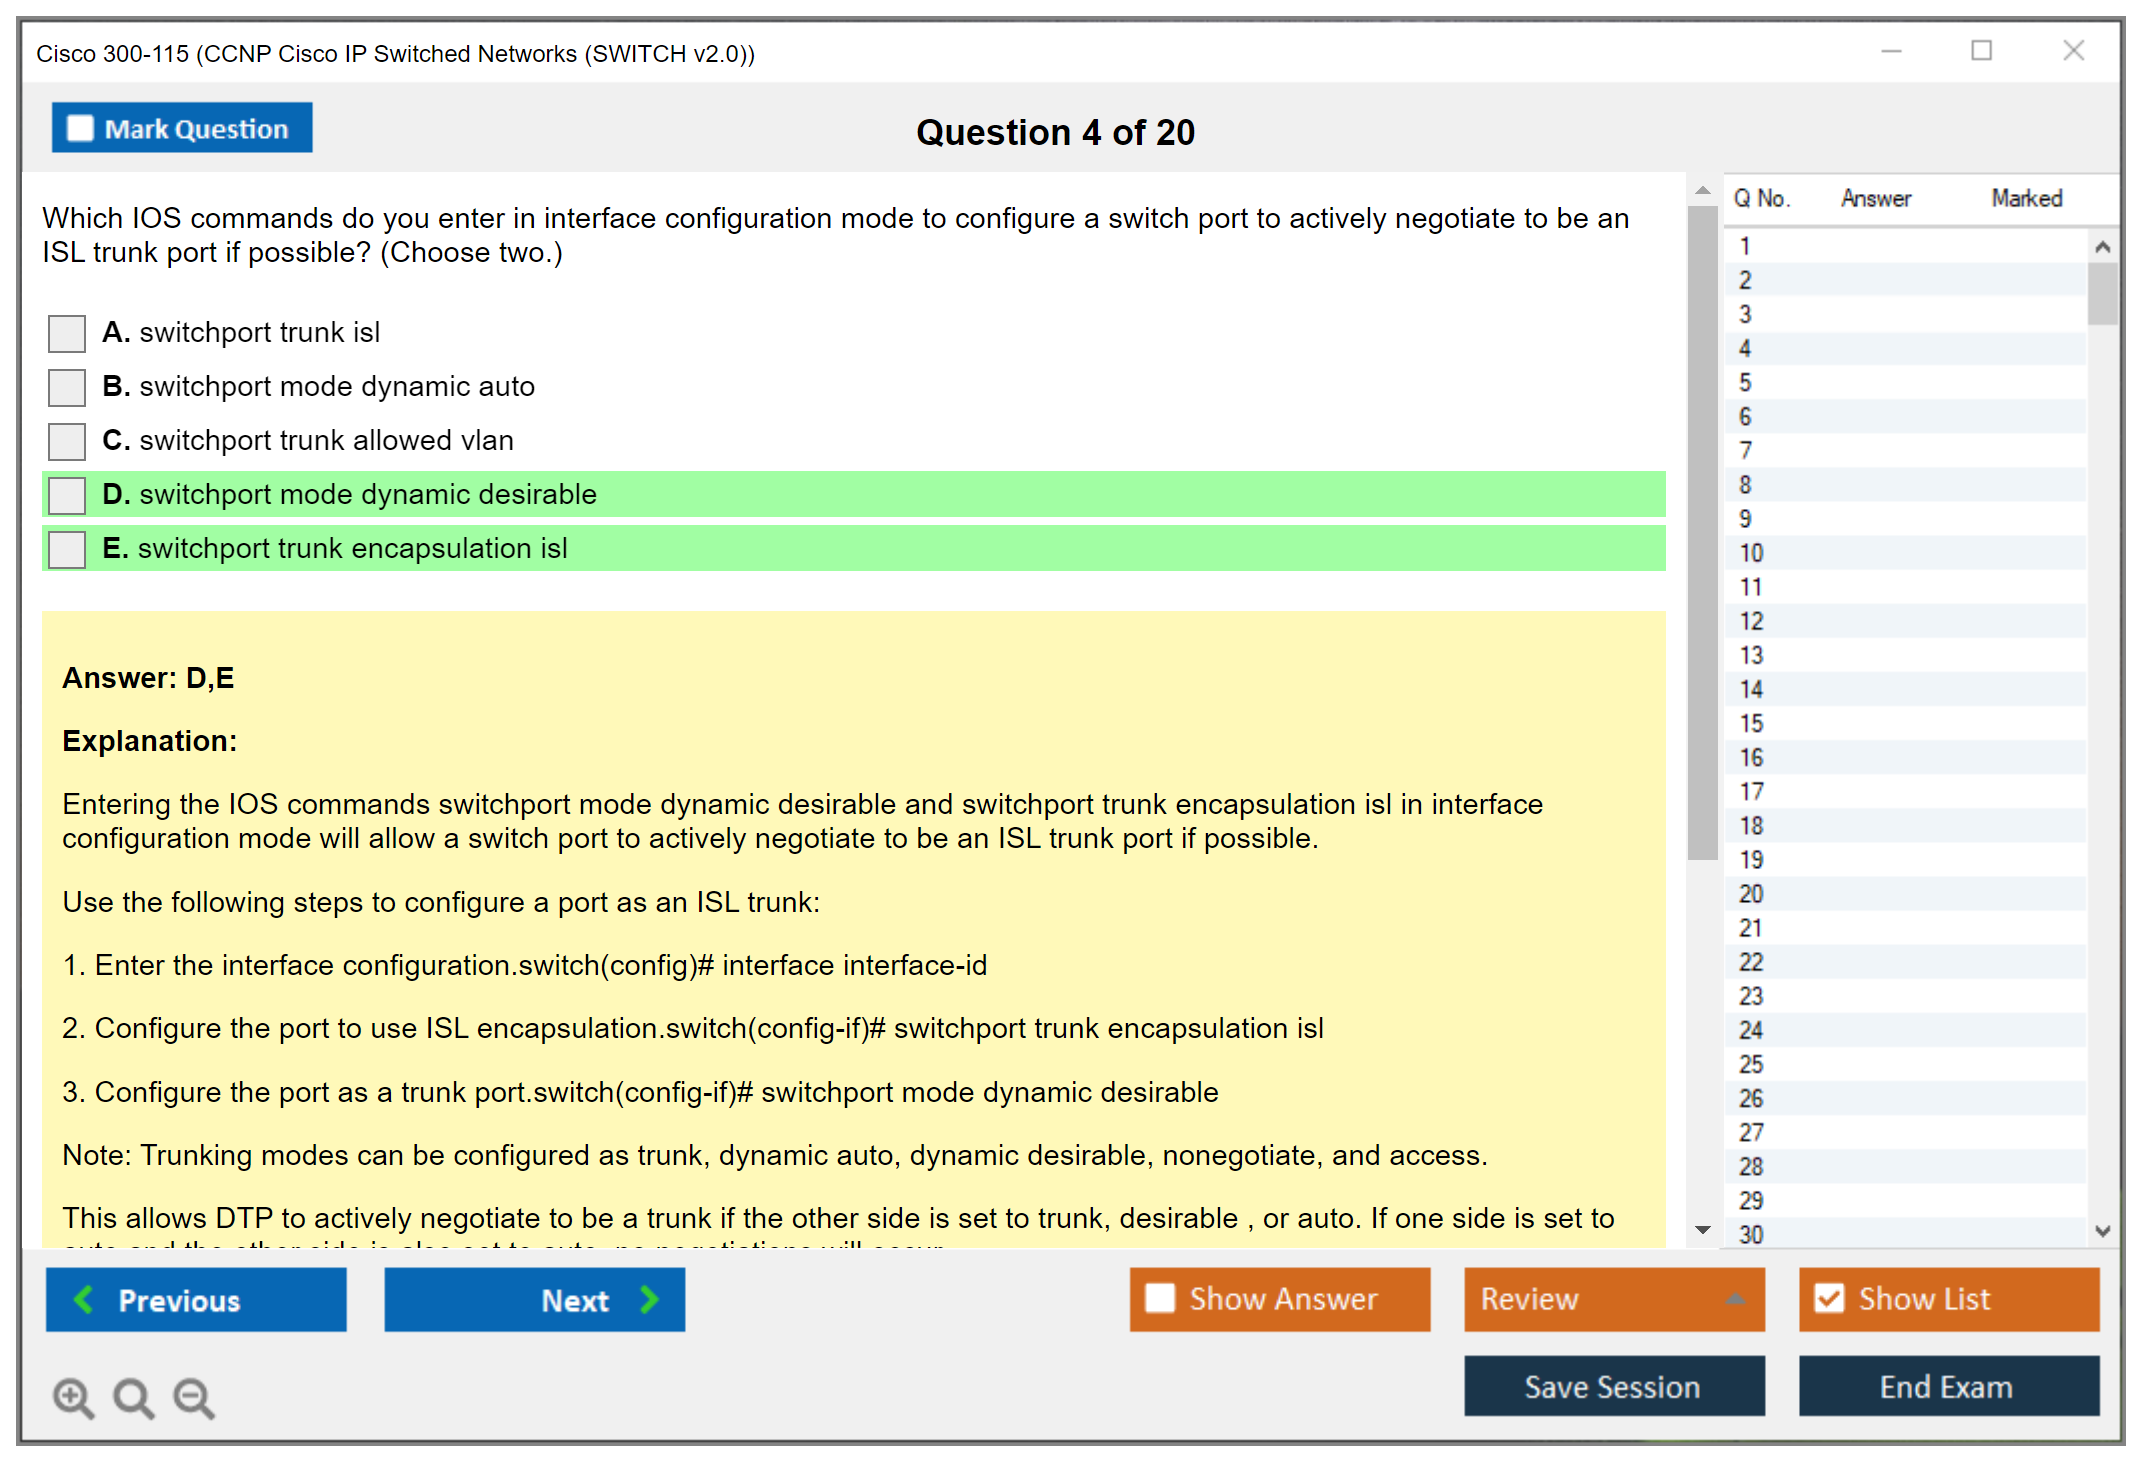
Task: Toggle the Show Answer checkbox button
Action: point(1160,1298)
